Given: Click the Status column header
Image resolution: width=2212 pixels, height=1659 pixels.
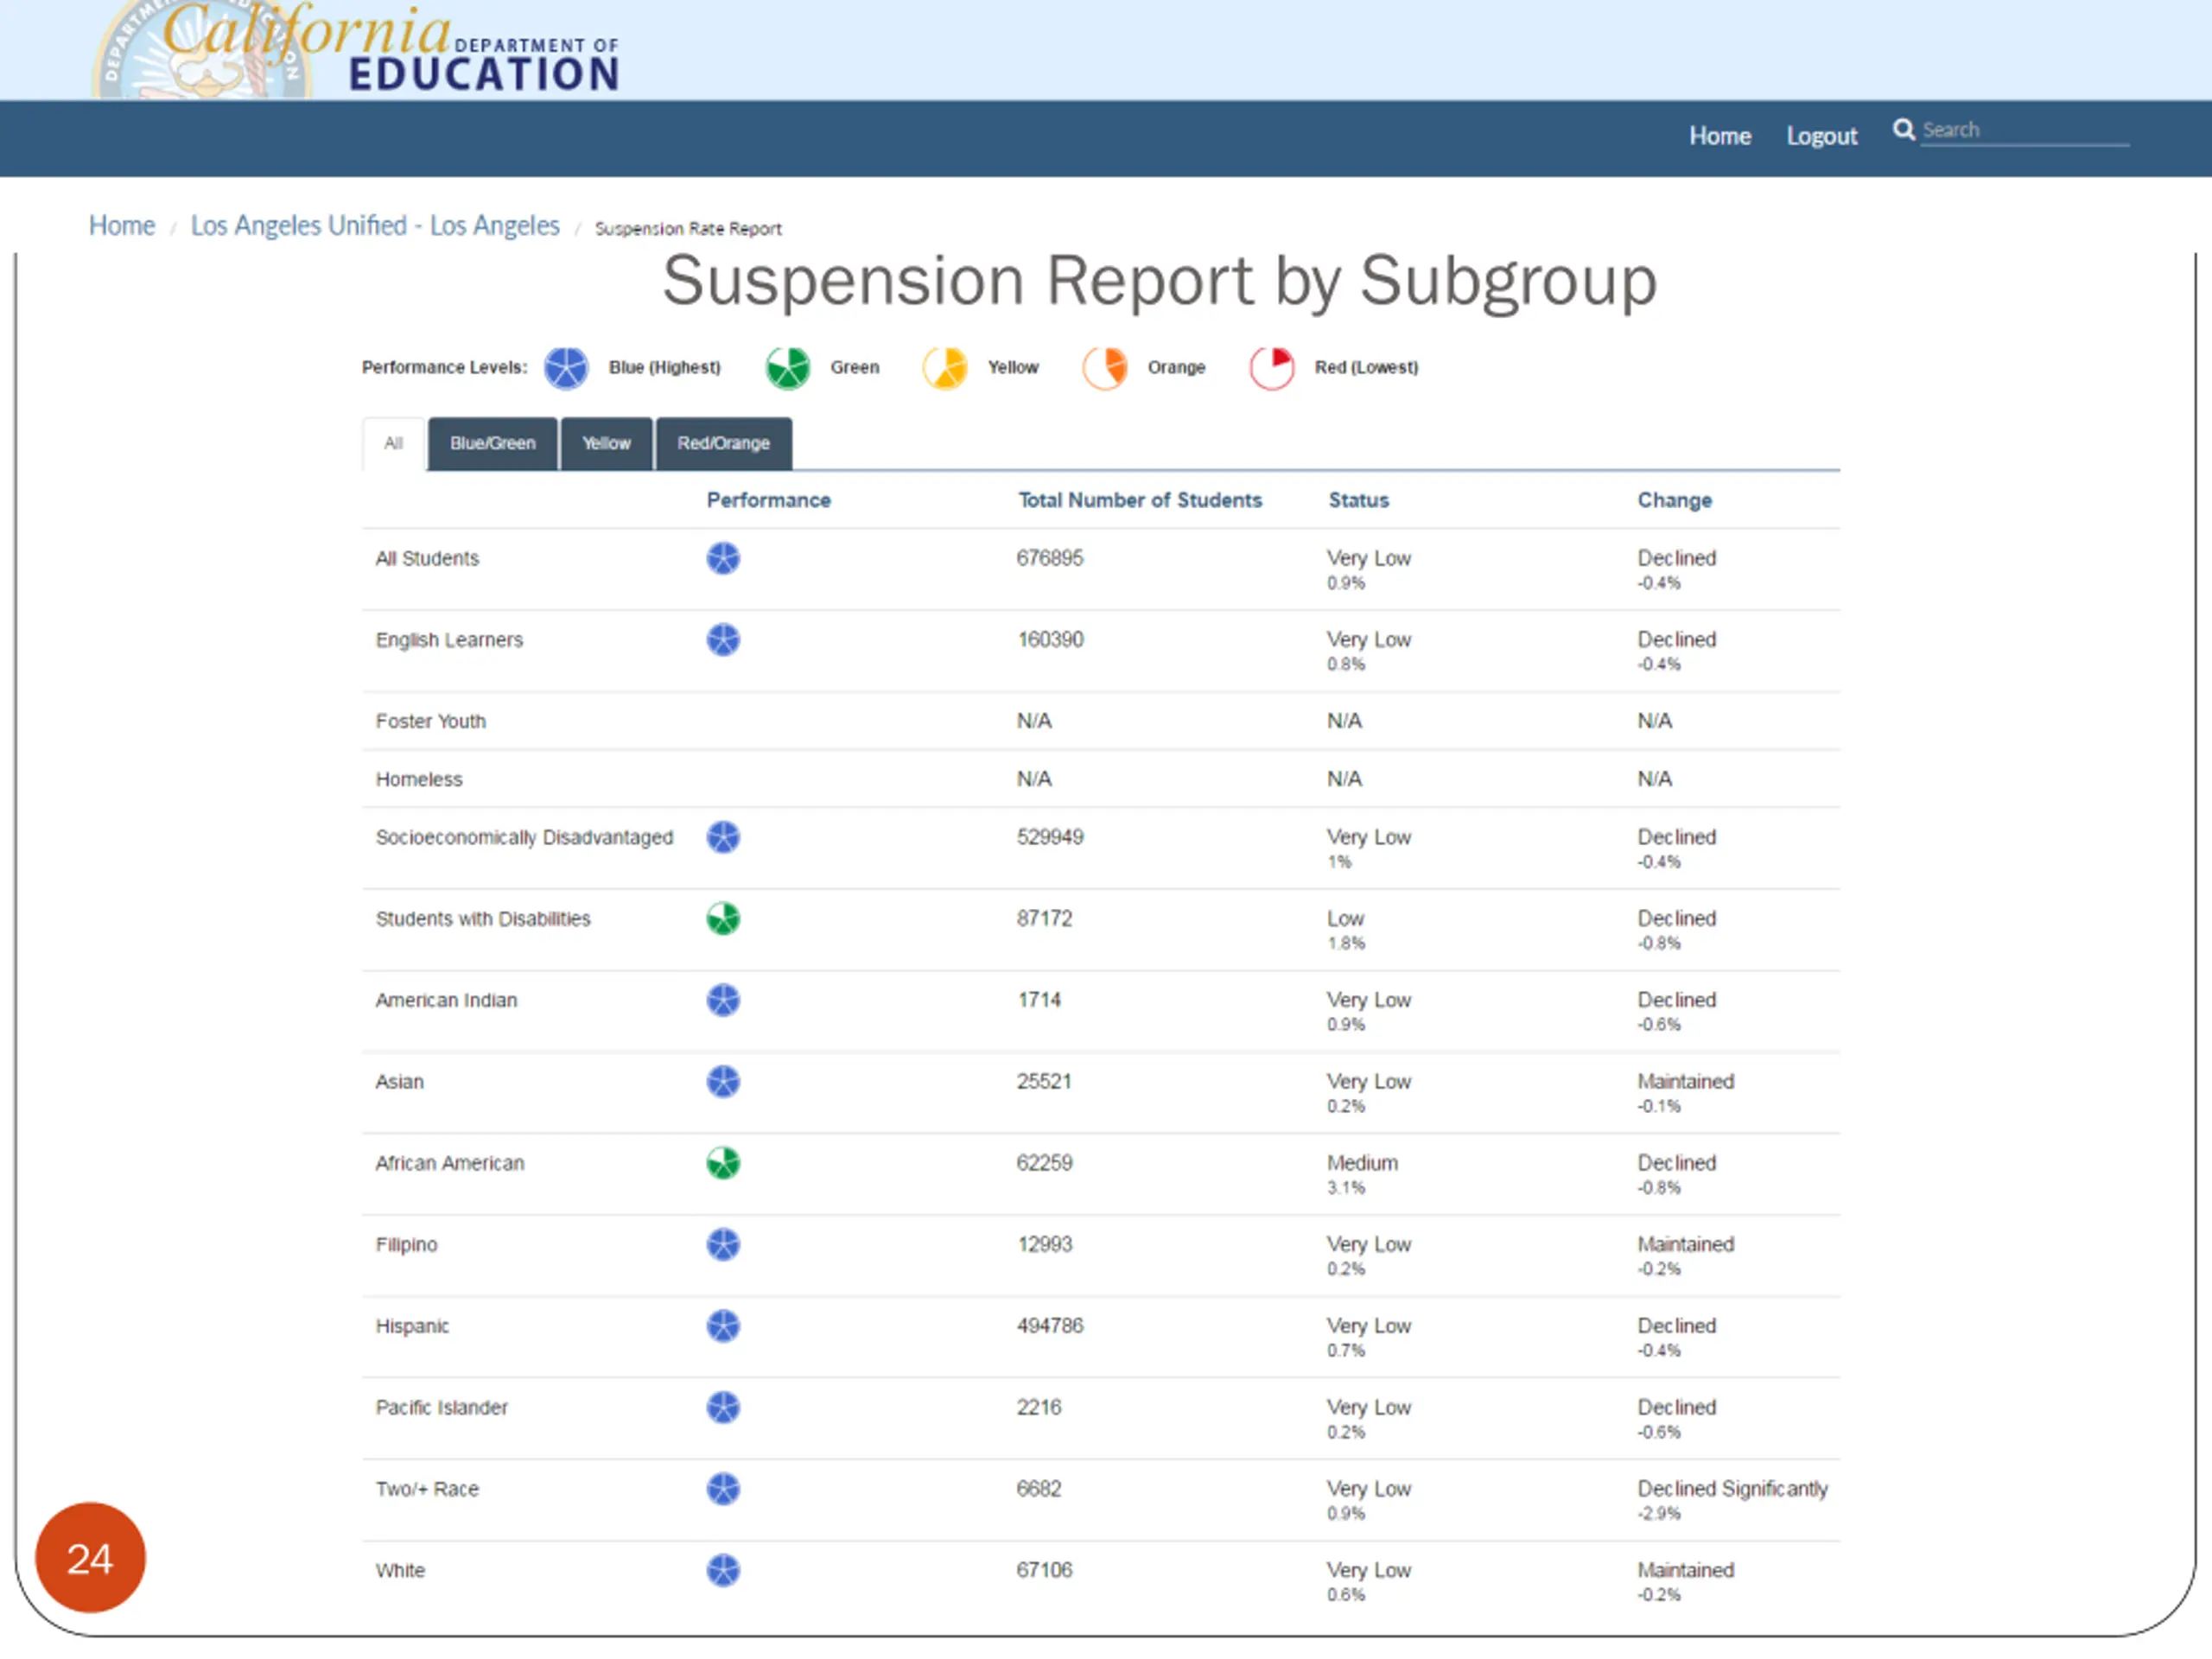Looking at the screenshot, I should point(1358,500).
